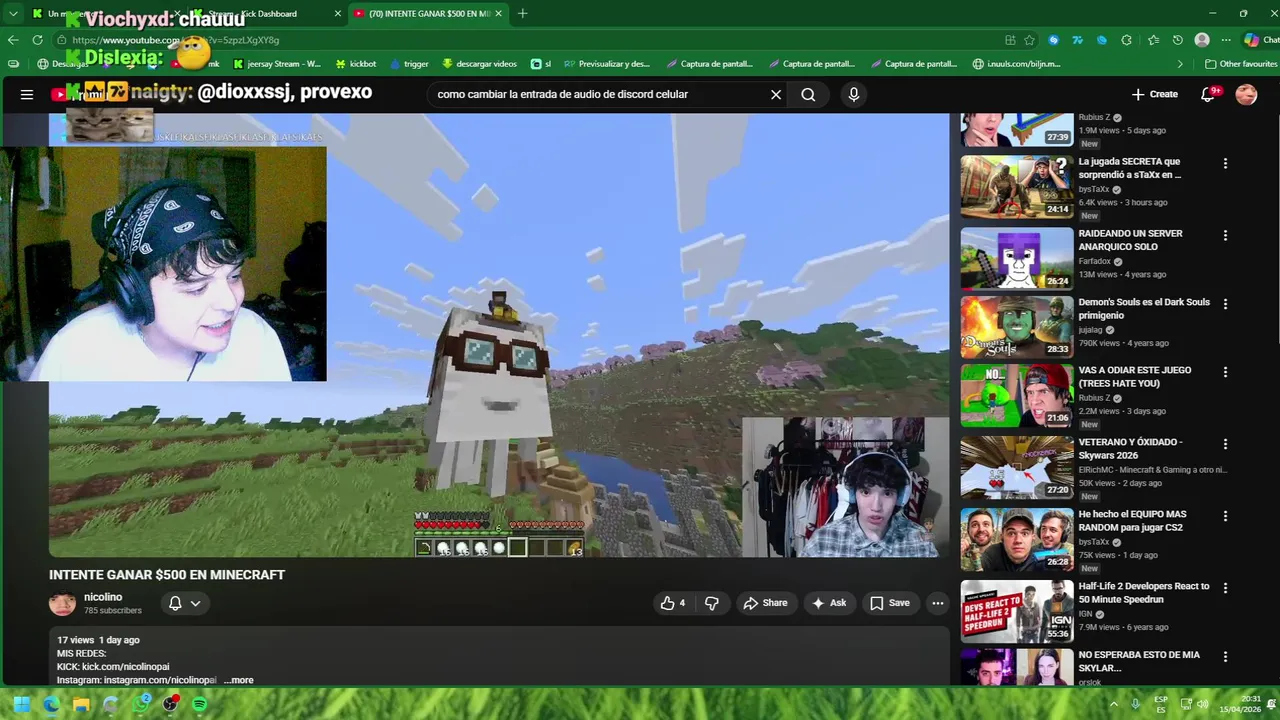
Task: Click the YouTube search magnifier button
Action: coord(808,94)
